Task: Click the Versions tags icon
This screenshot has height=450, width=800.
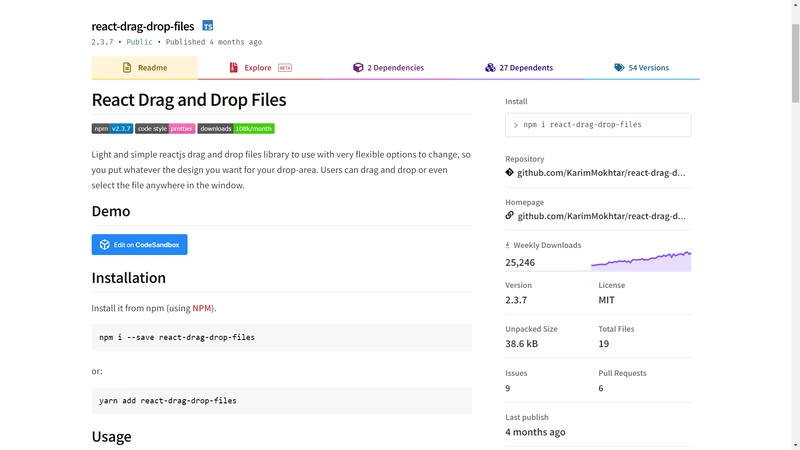Action: [619, 68]
